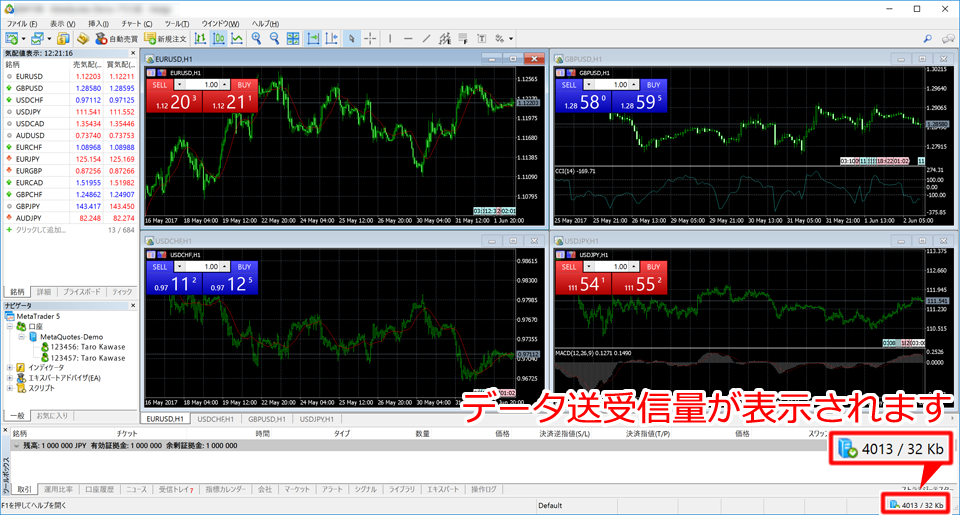
Task: Click SELL button on GBPUSD chart
Action: point(569,85)
